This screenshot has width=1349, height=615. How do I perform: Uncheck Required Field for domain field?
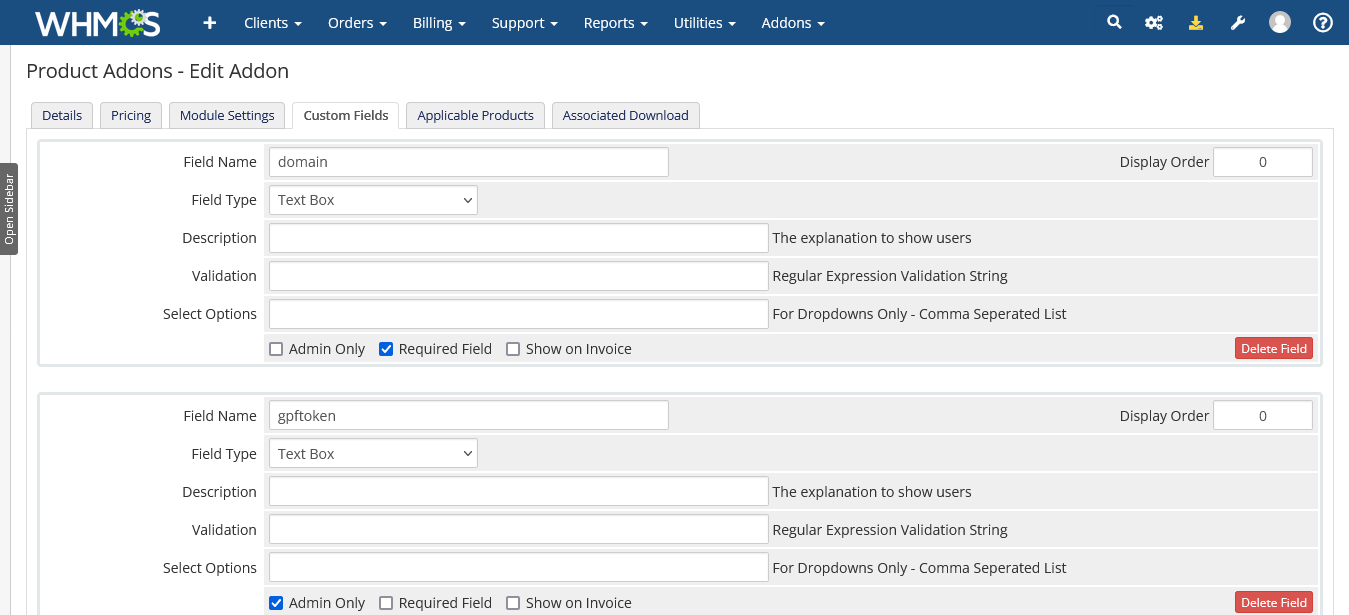(x=386, y=349)
